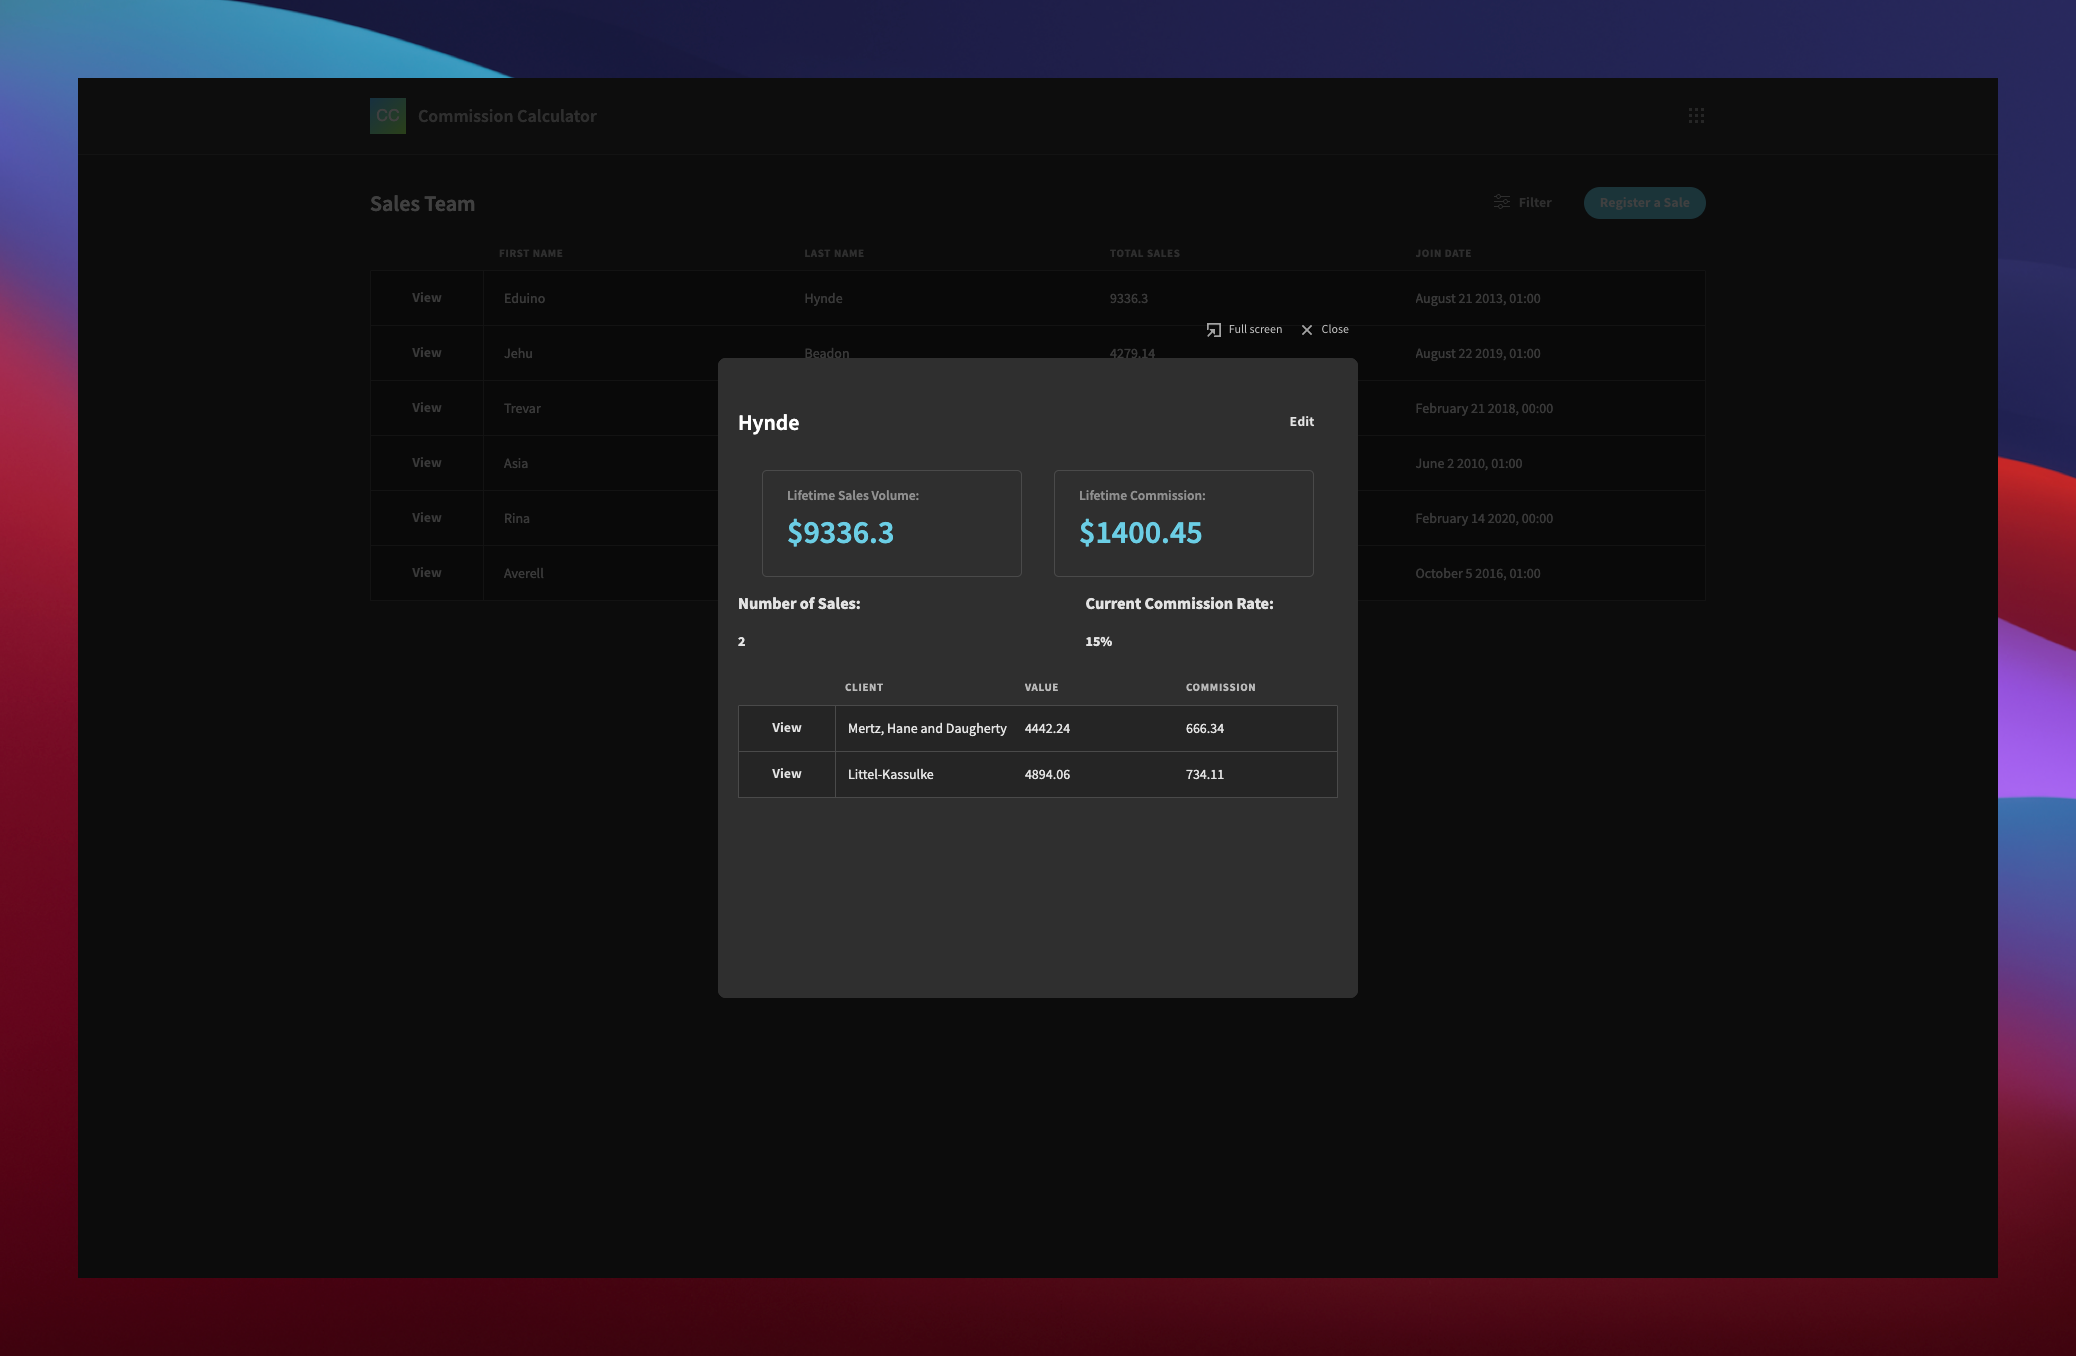
Task: View Asia's sales record
Action: [x=427, y=462]
